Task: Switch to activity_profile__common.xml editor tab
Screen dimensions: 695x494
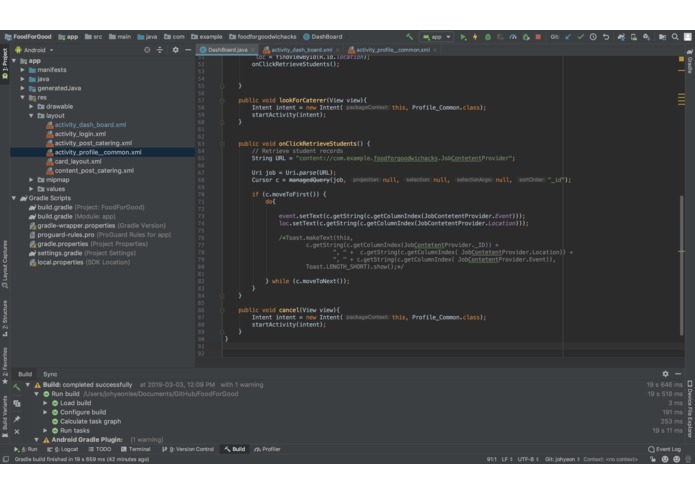Action: (x=393, y=50)
